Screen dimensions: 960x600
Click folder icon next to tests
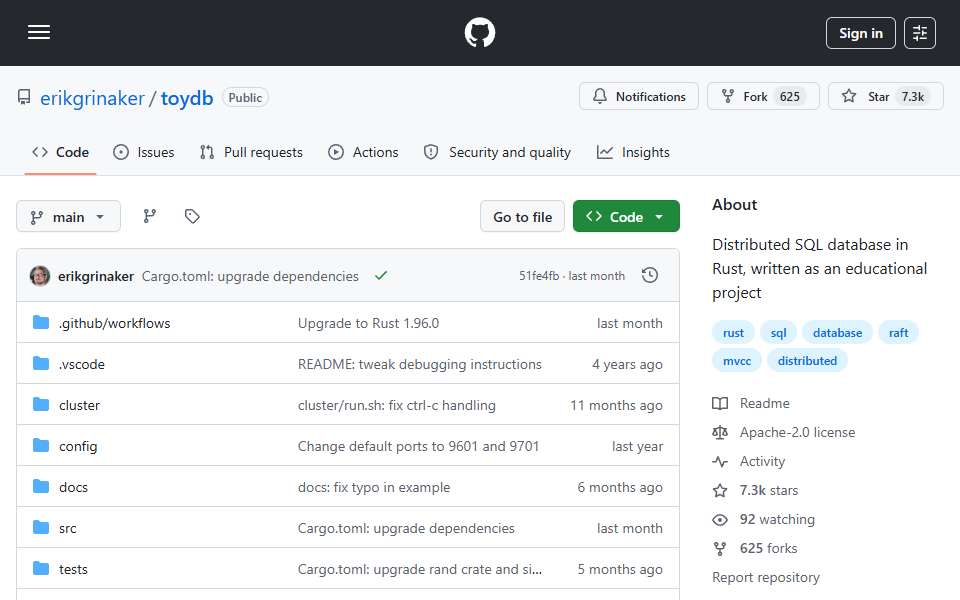tap(41, 569)
